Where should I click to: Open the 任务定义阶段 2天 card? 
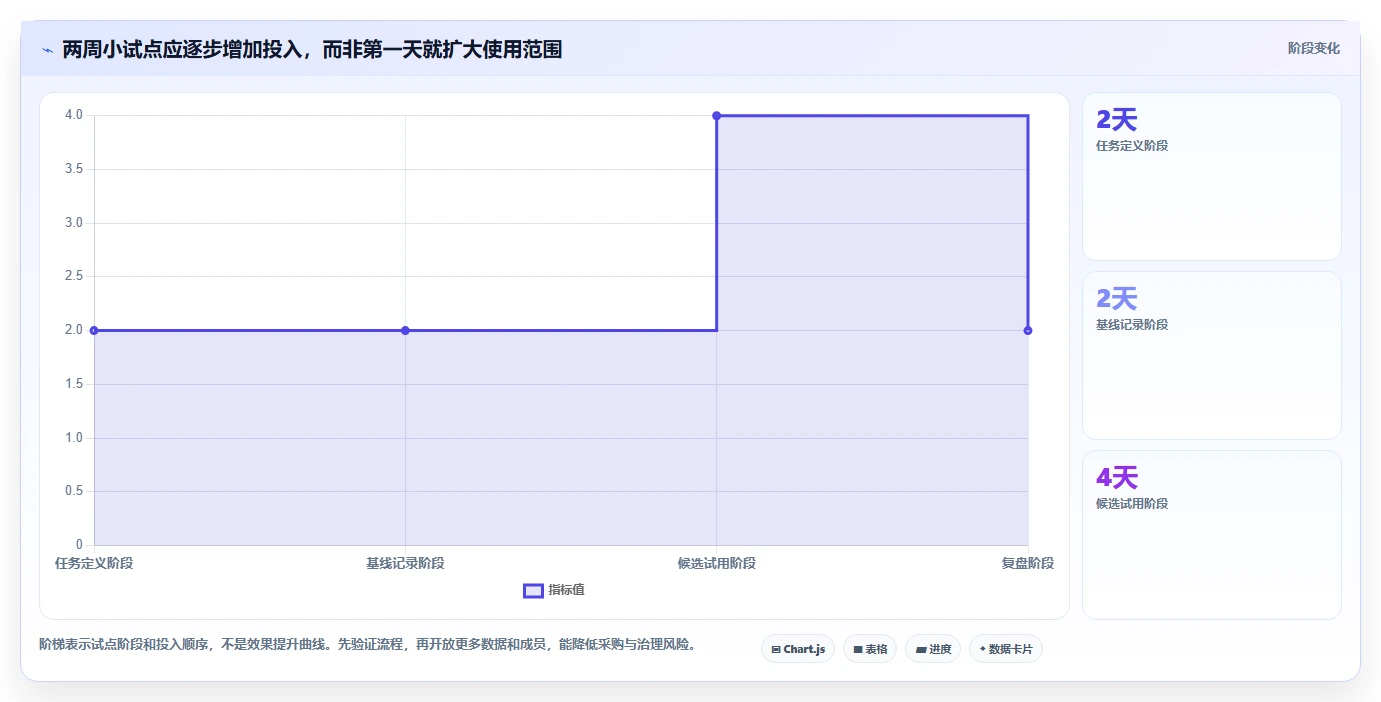1211,176
